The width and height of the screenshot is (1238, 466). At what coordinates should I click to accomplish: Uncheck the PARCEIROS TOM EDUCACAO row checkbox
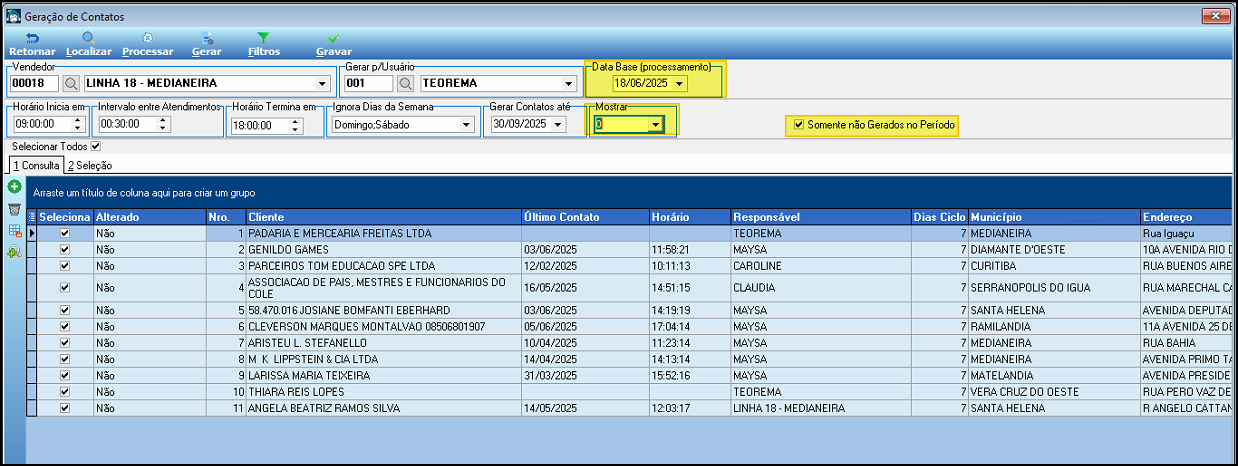pos(65,266)
